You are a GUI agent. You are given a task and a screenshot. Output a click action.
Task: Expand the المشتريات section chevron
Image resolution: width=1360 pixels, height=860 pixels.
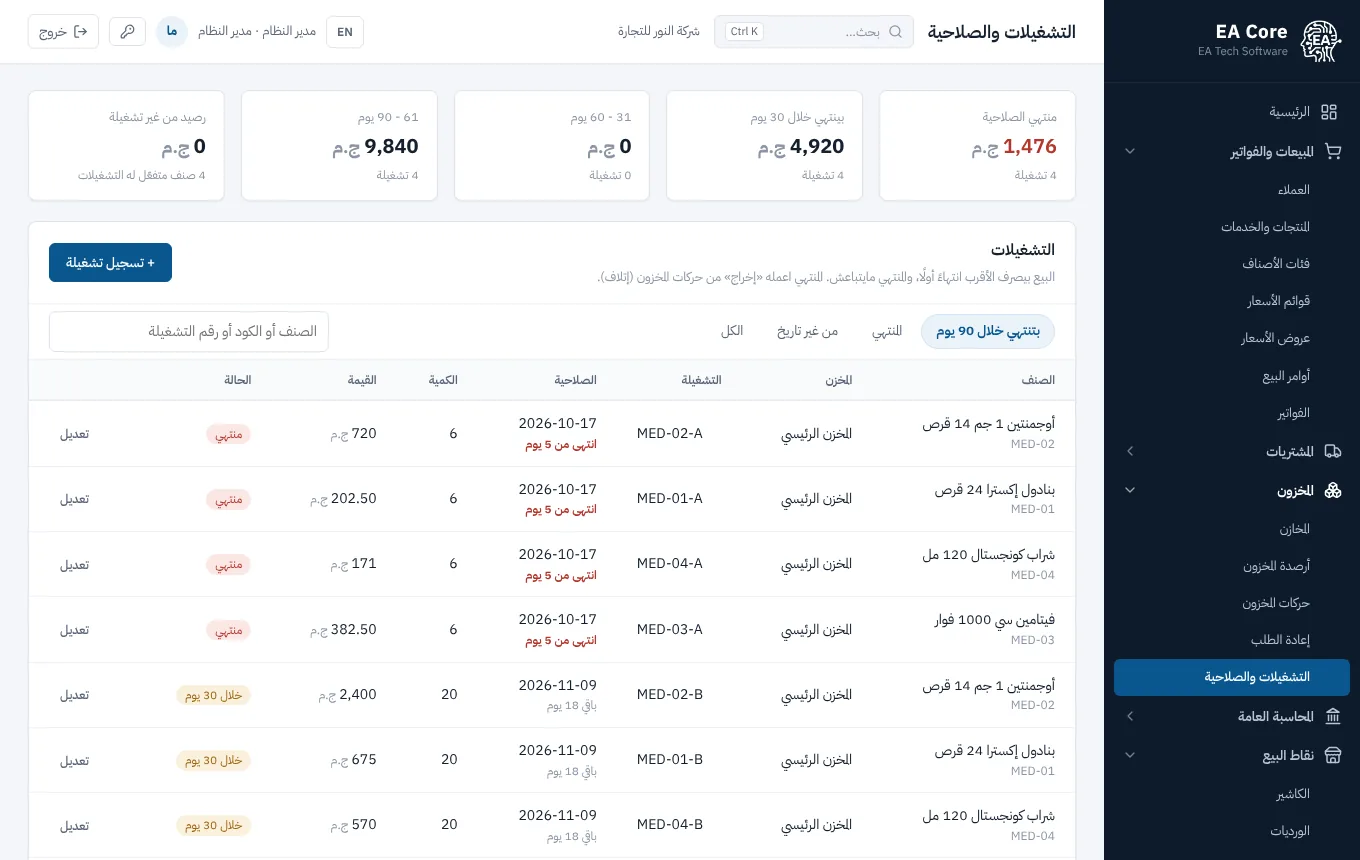click(1130, 452)
